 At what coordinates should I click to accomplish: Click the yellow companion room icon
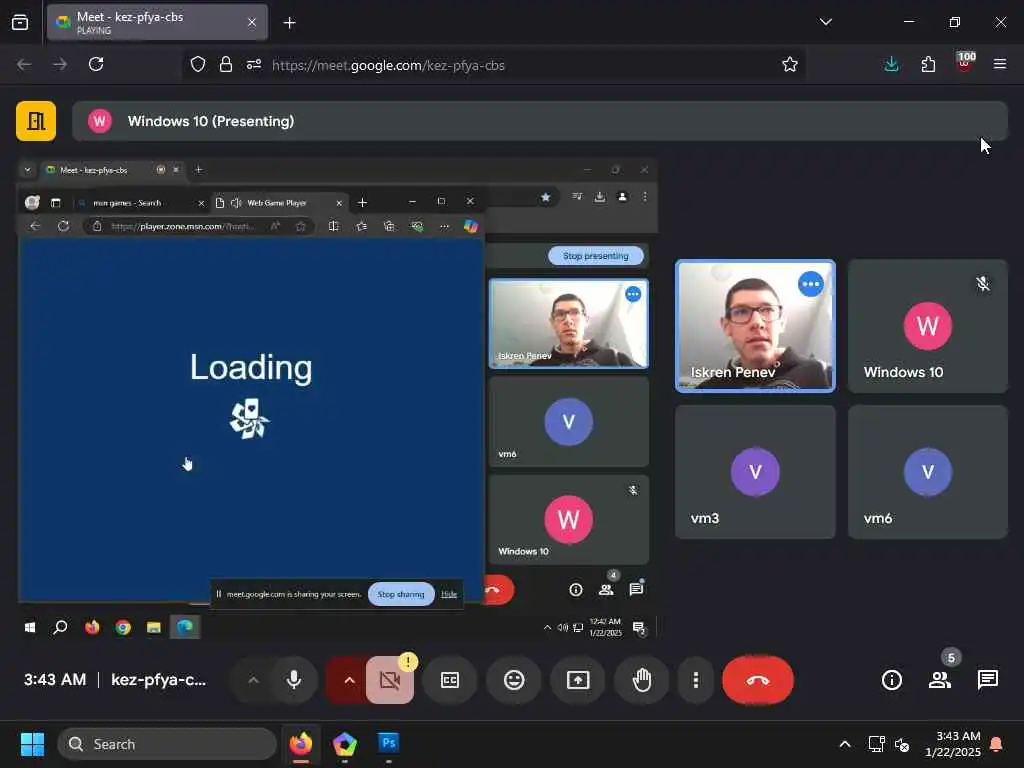pyautogui.click(x=36, y=121)
